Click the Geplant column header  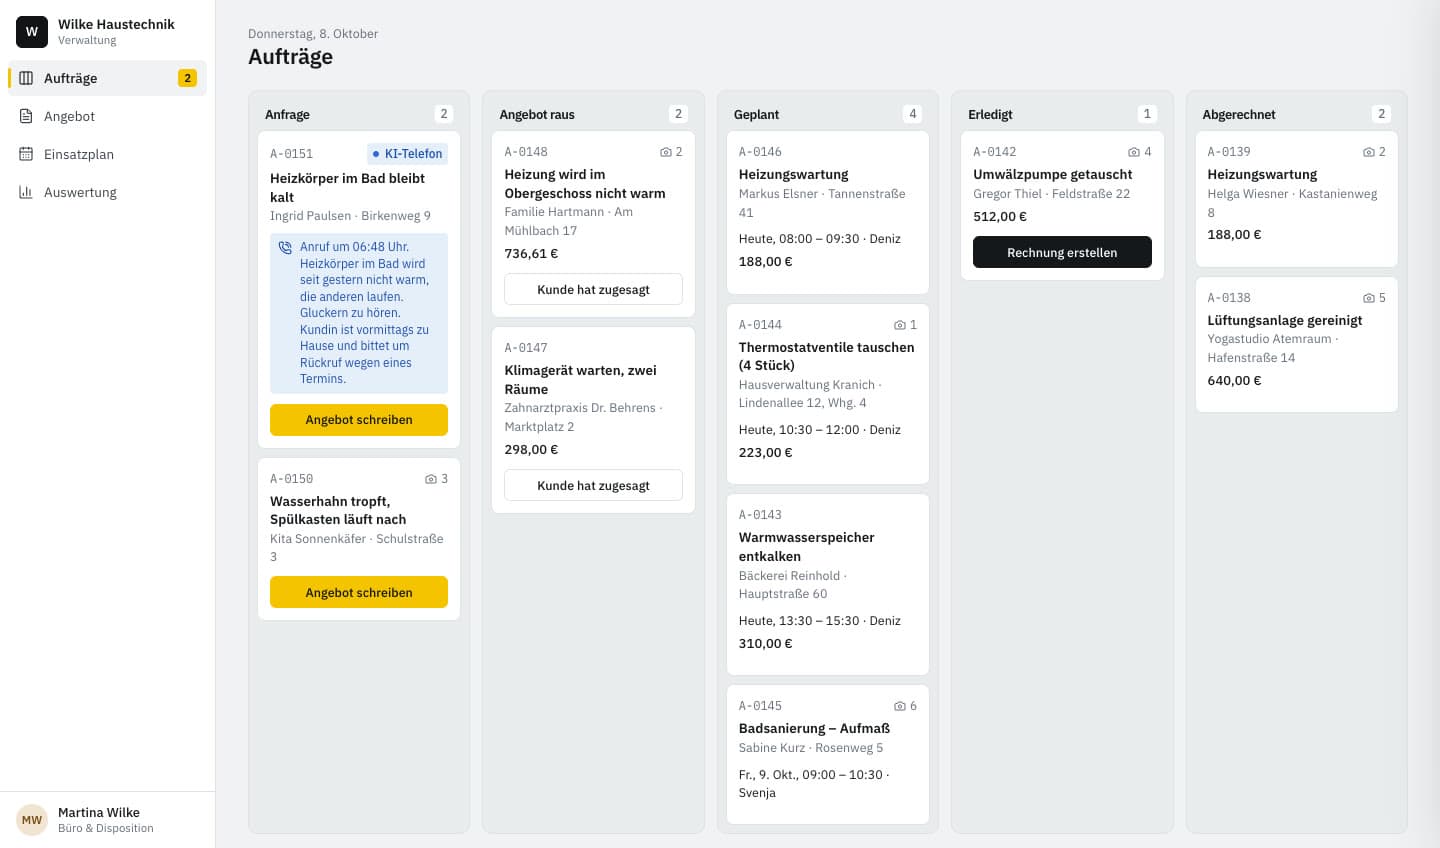756,114
